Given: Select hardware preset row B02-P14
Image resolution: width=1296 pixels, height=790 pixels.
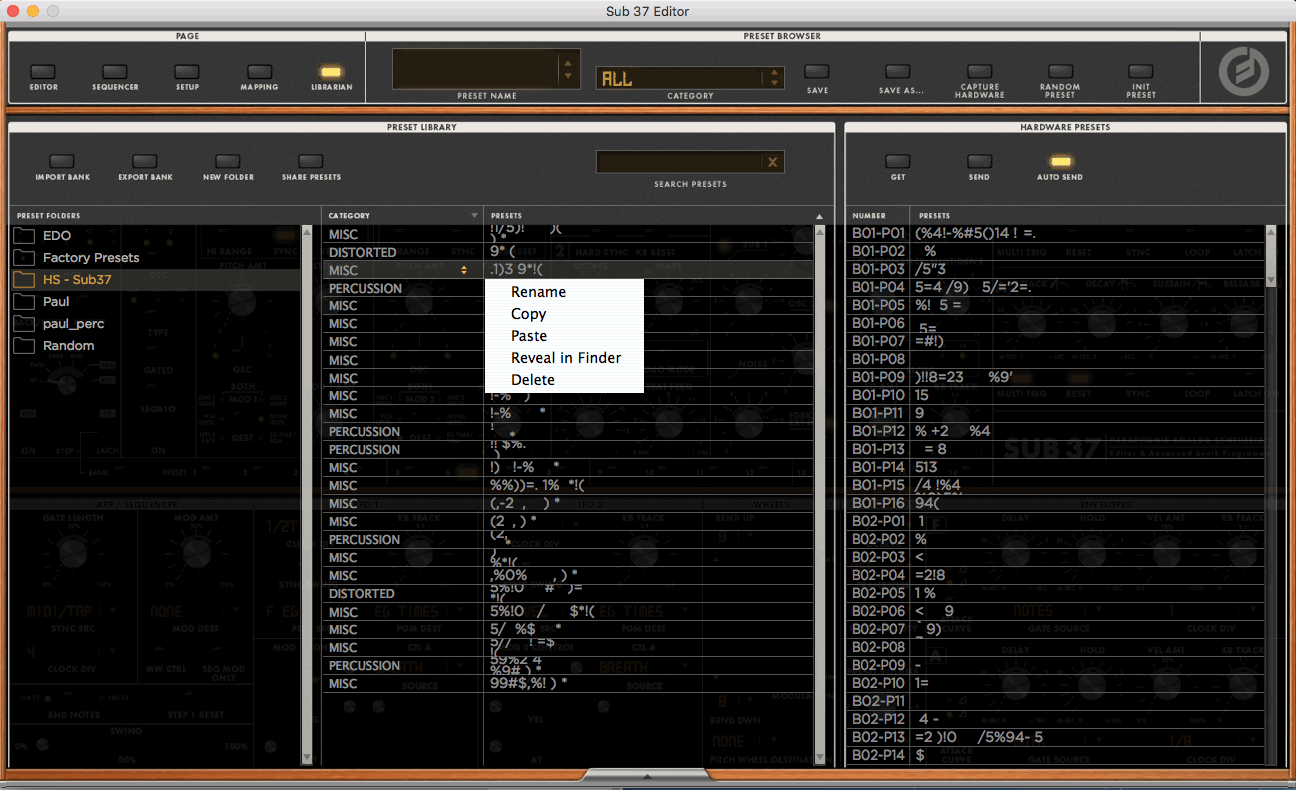Looking at the screenshot, I should (1055, 755).
